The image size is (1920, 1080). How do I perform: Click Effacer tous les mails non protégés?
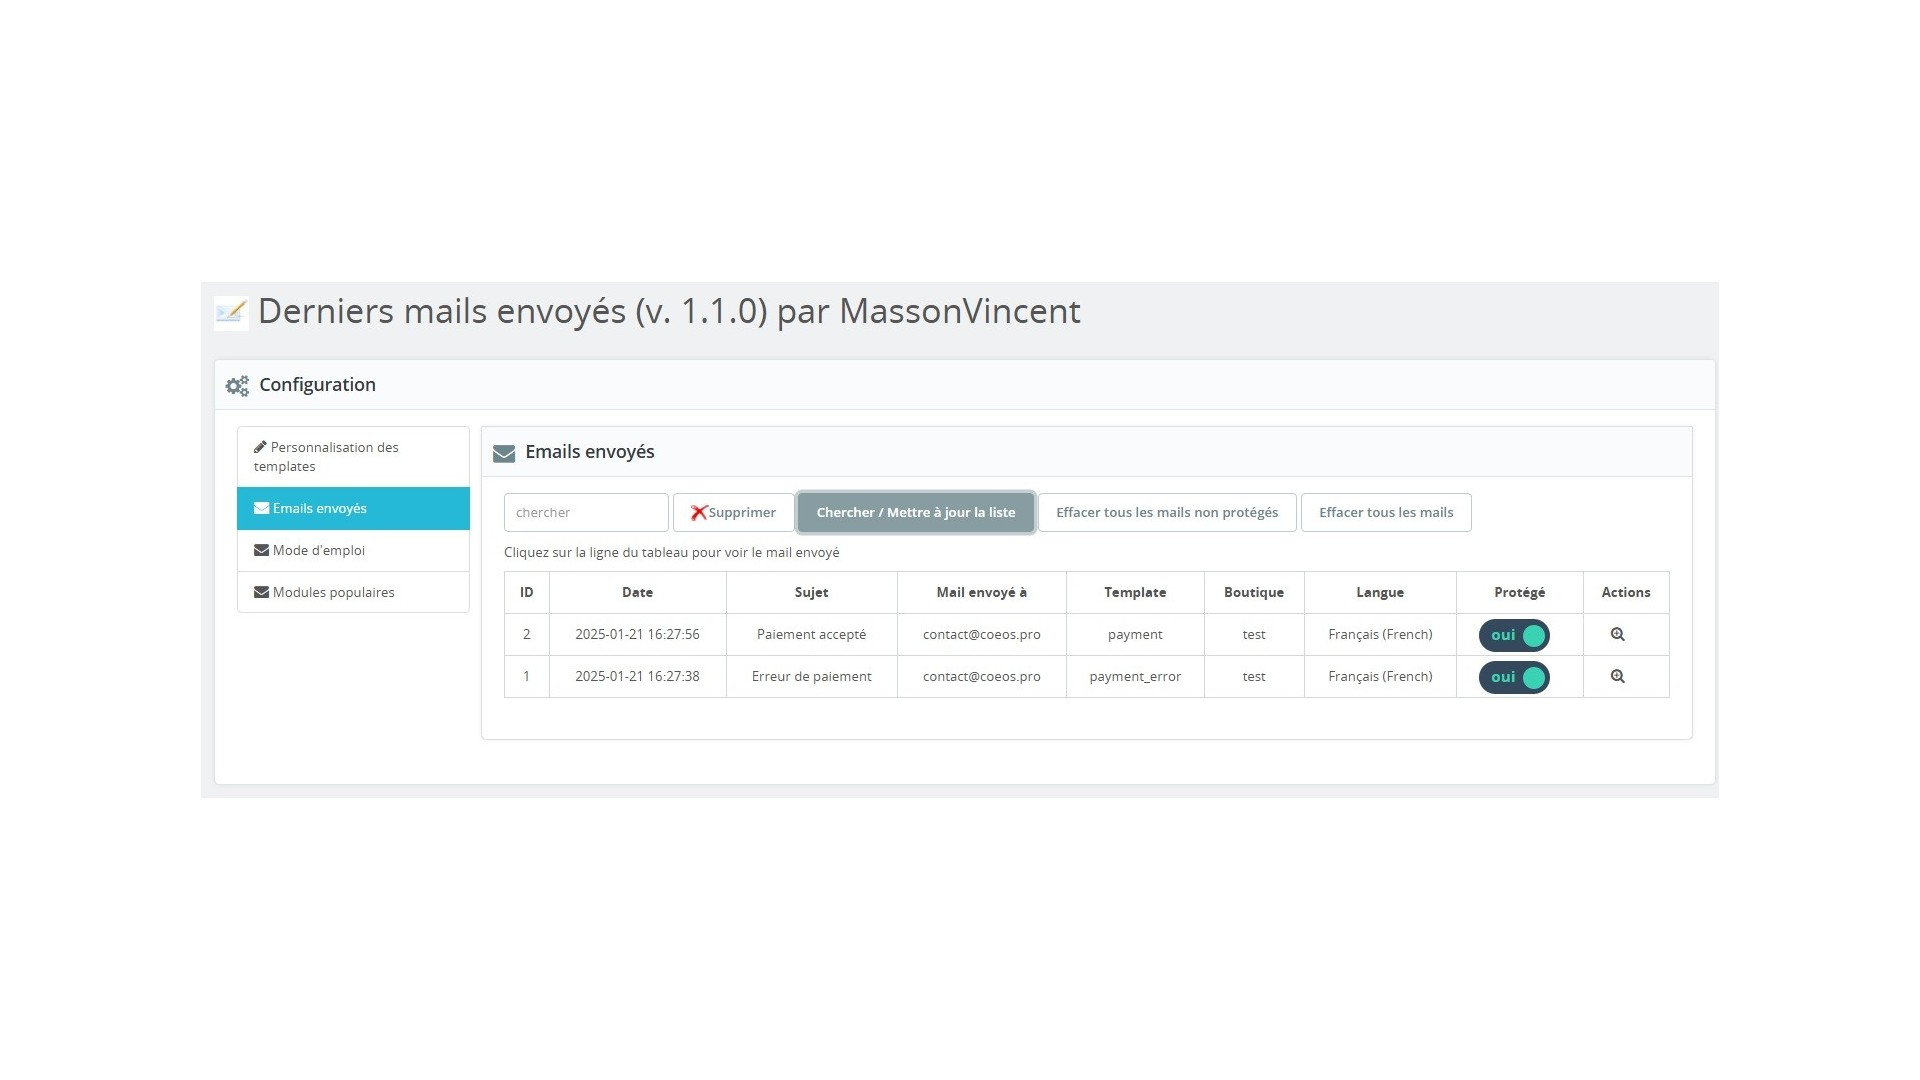click(x=1166, y=512)
